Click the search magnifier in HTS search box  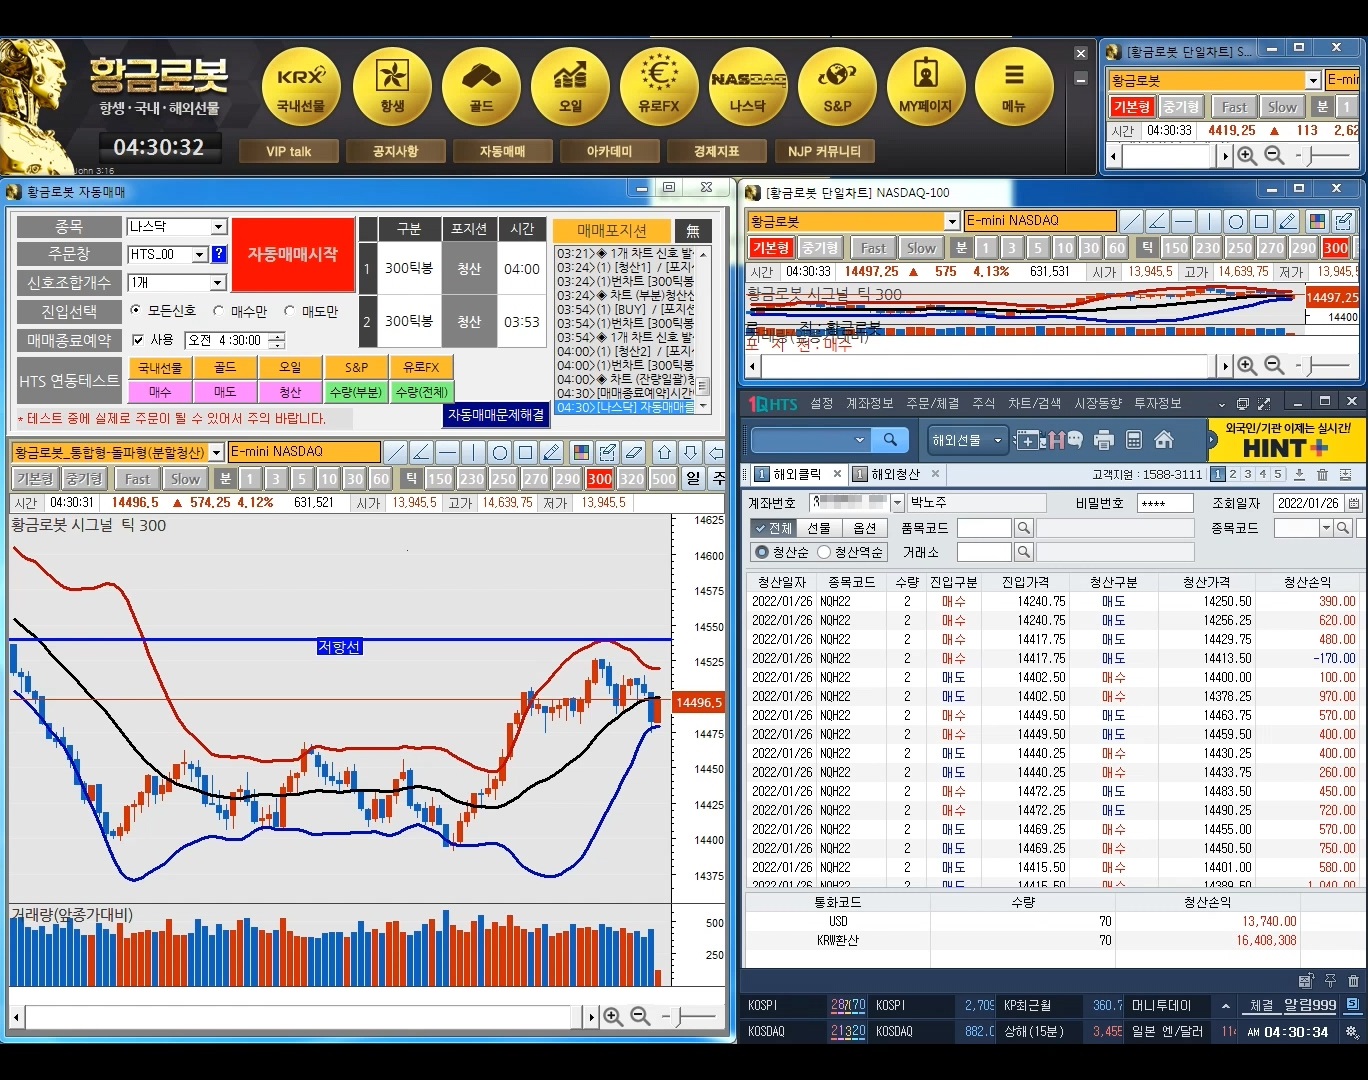[890, 440]
